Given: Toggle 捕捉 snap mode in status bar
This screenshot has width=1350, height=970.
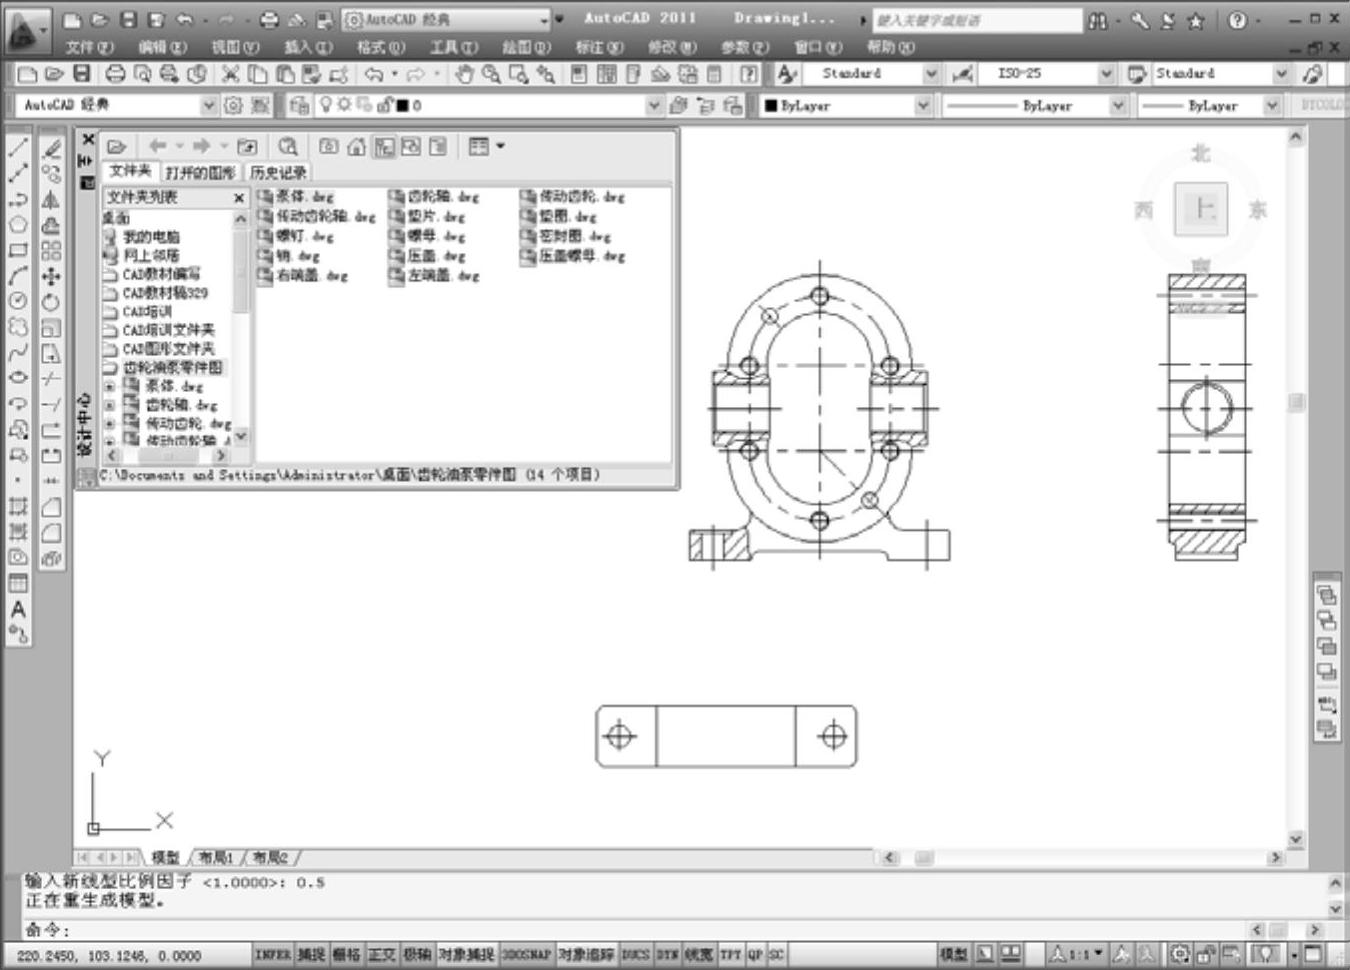Looking at the screenshot, I should [311, 955].
